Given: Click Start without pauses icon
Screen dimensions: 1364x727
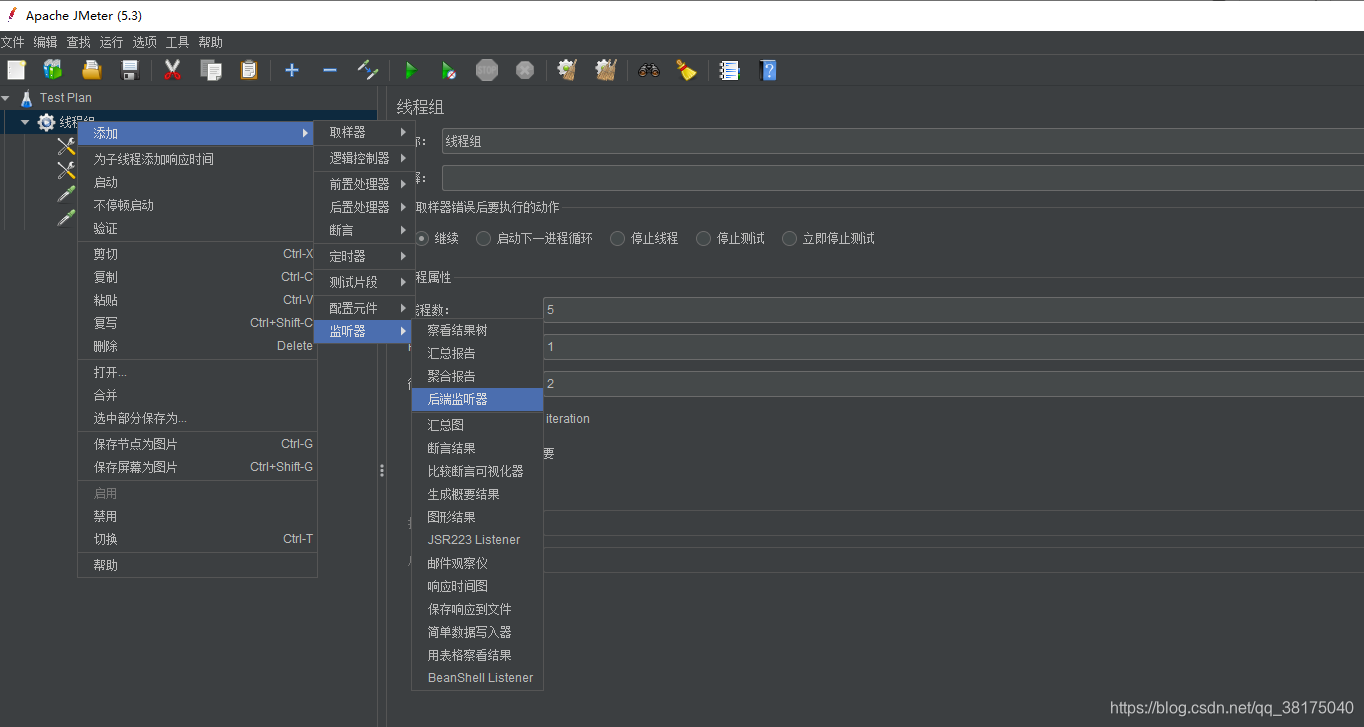Looking at the screenshot, I should pyautogui.click(x=448, y=70).
